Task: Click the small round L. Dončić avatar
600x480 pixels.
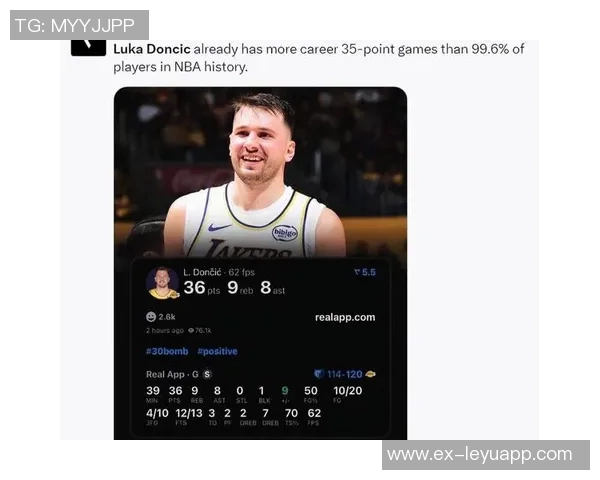Action: (x=163, y=283)
